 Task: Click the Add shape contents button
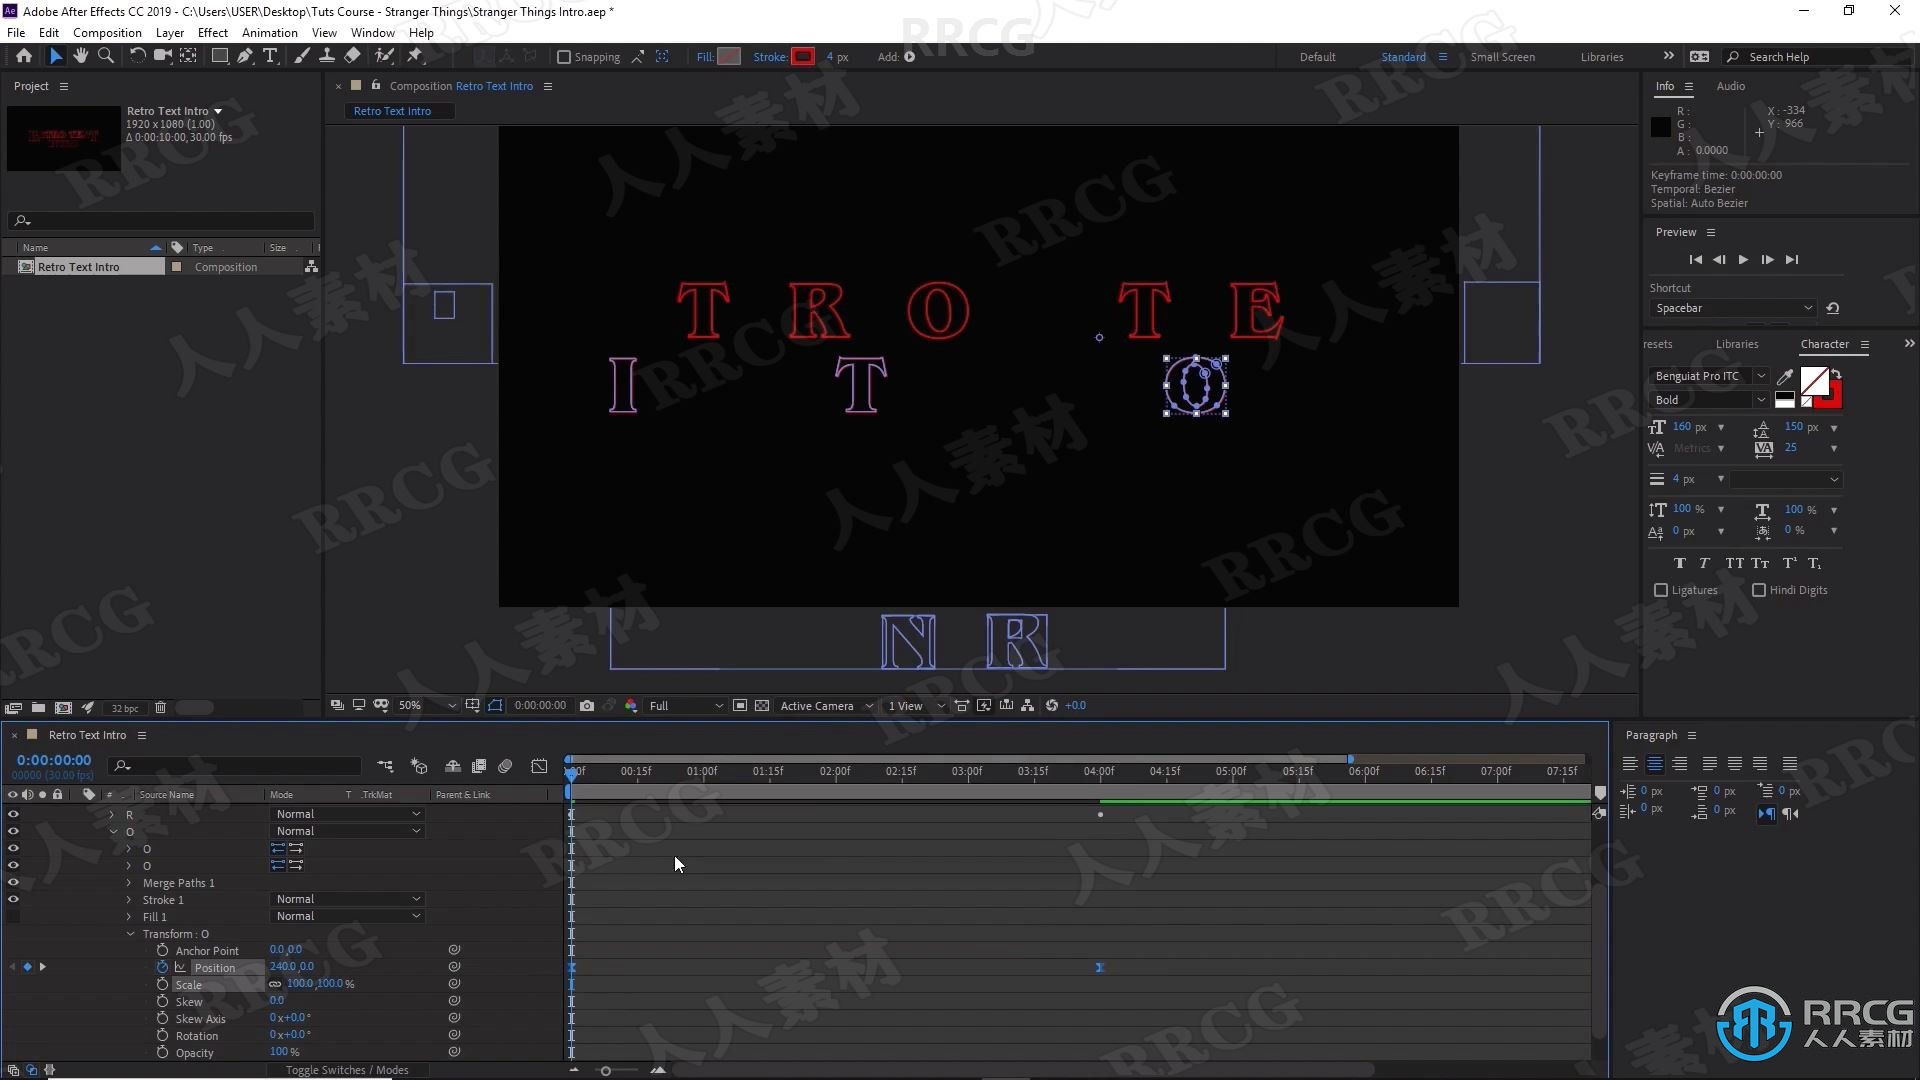[910, 57]
